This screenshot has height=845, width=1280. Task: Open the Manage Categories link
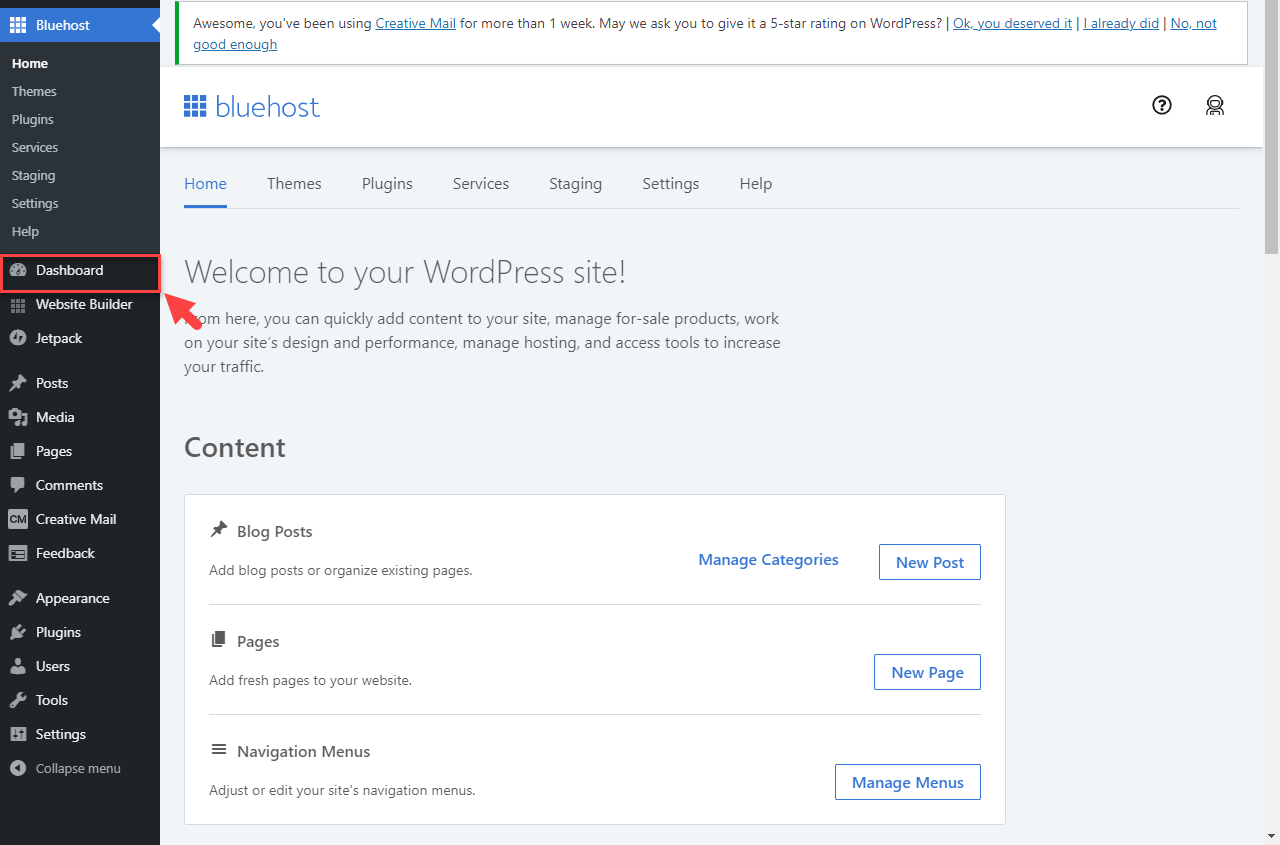point(768,560)
